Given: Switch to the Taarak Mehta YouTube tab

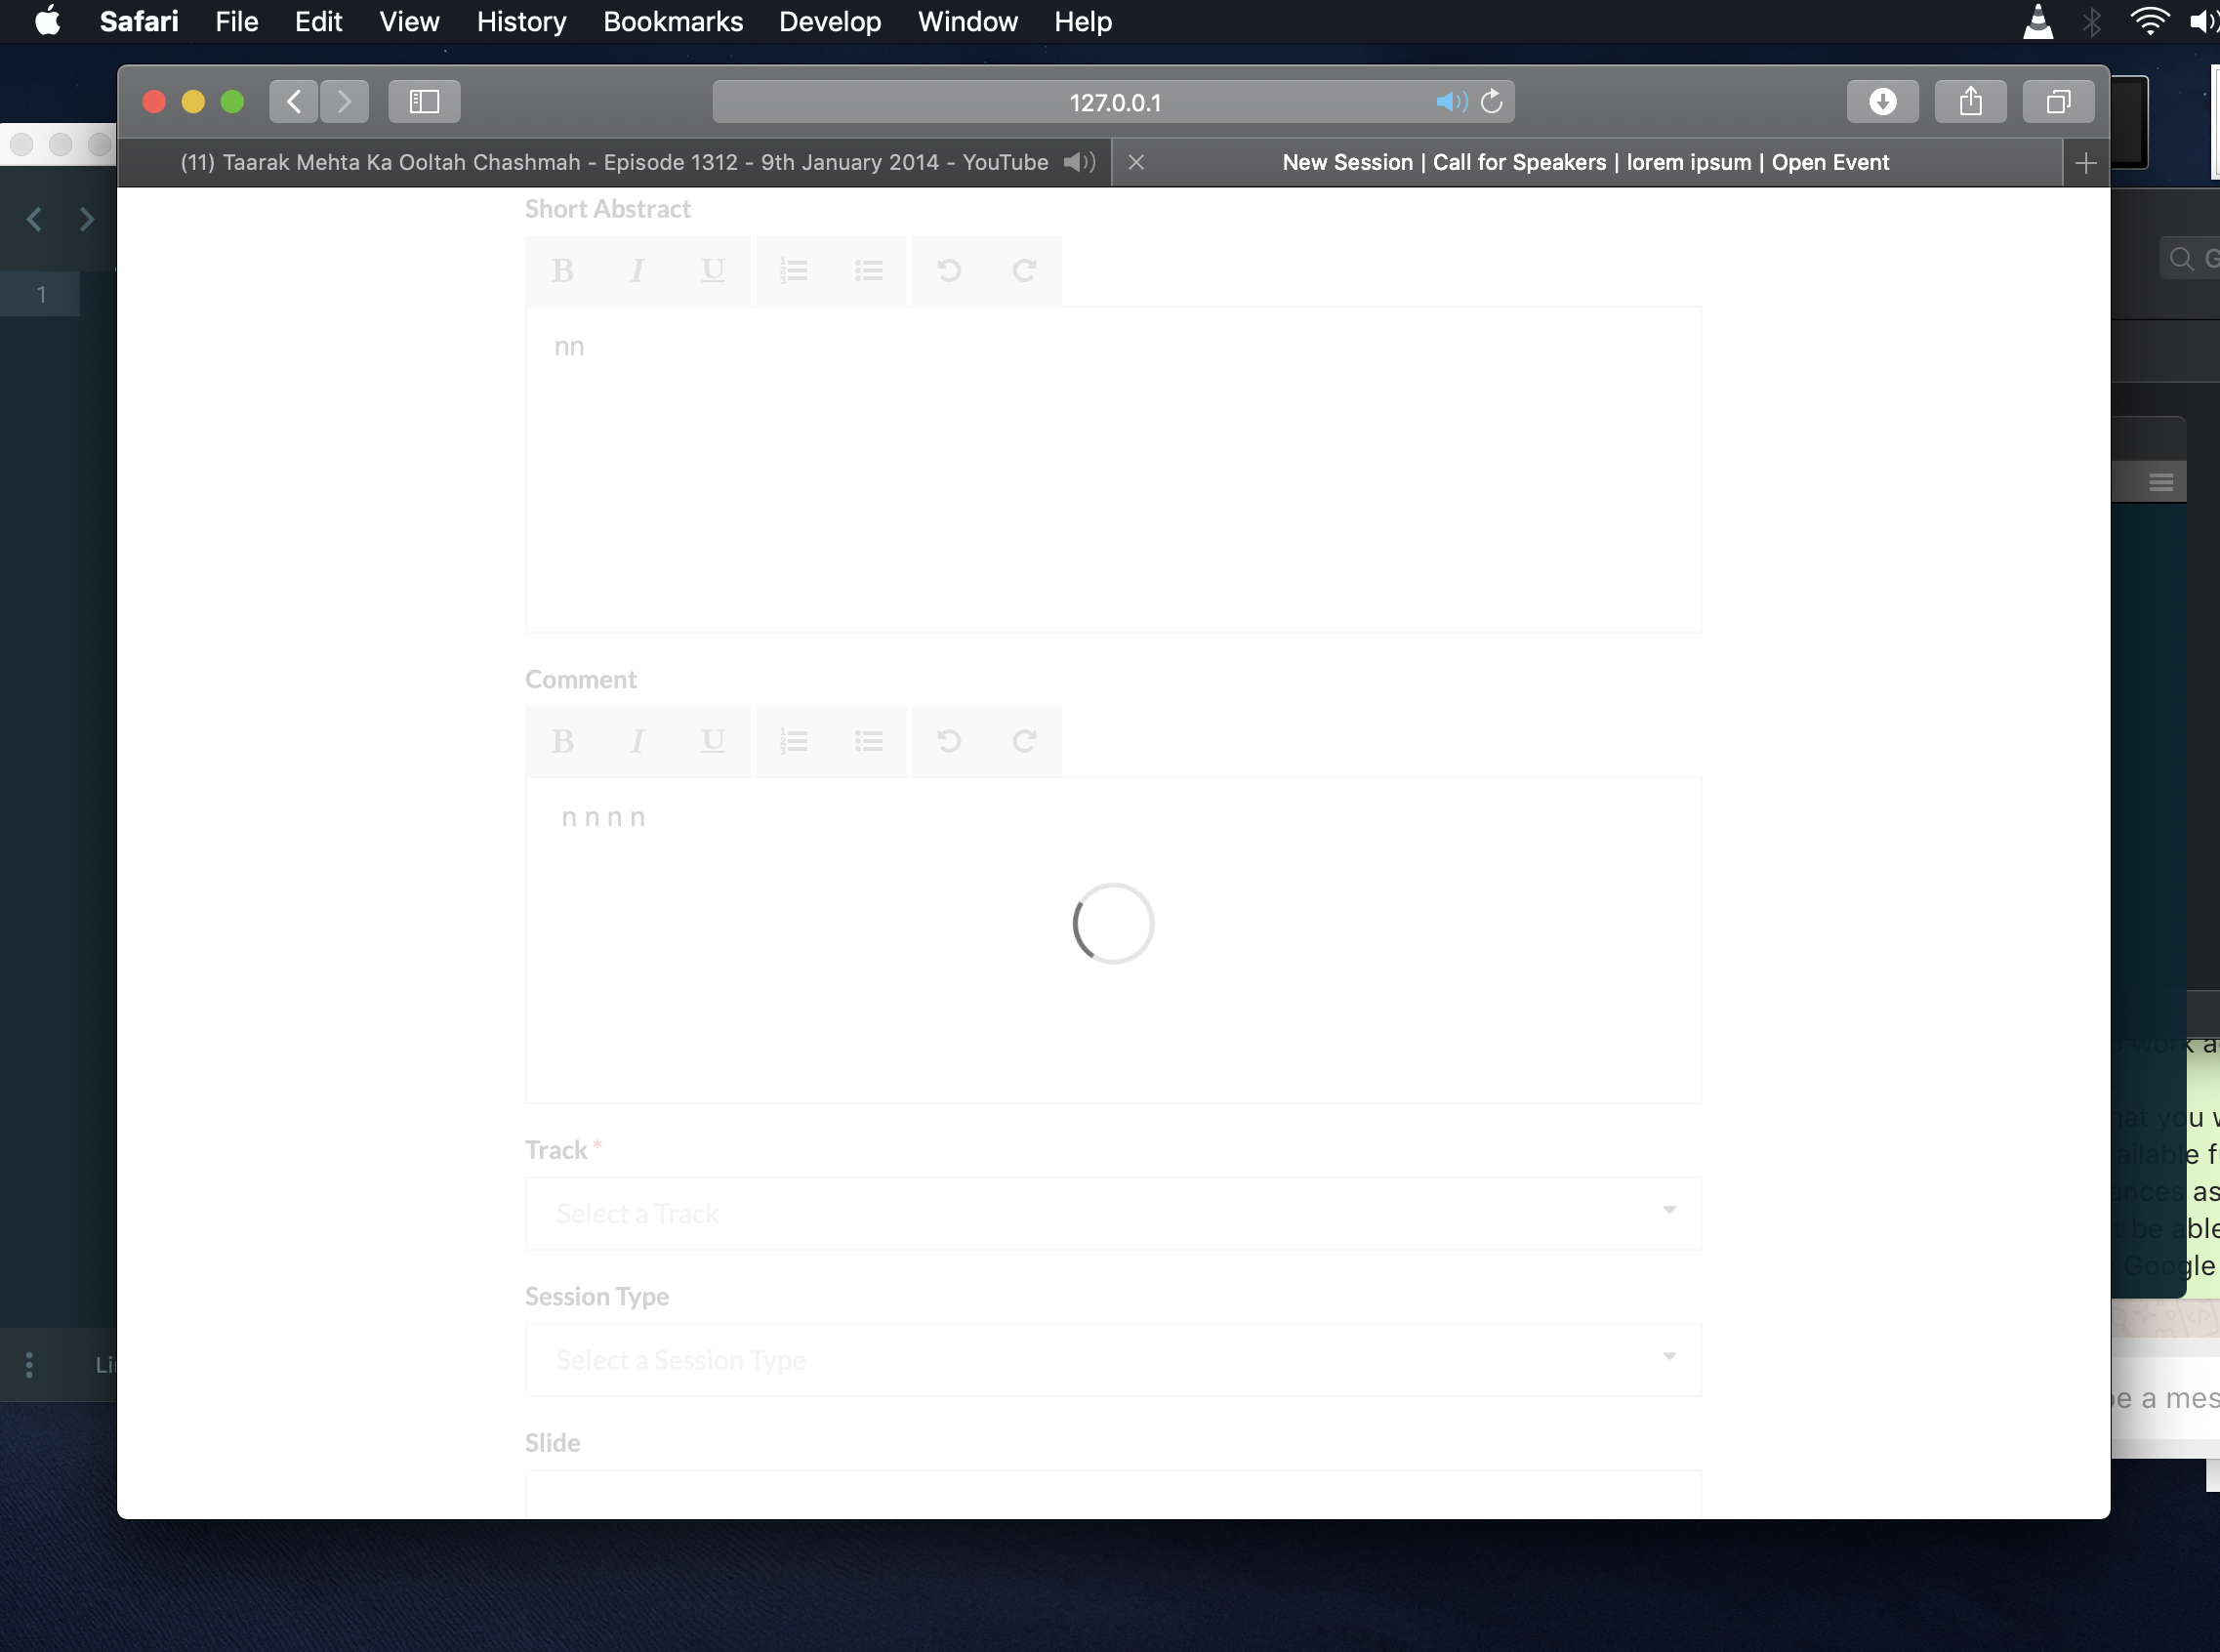Looking at the screenshot, I should [613, 162].
